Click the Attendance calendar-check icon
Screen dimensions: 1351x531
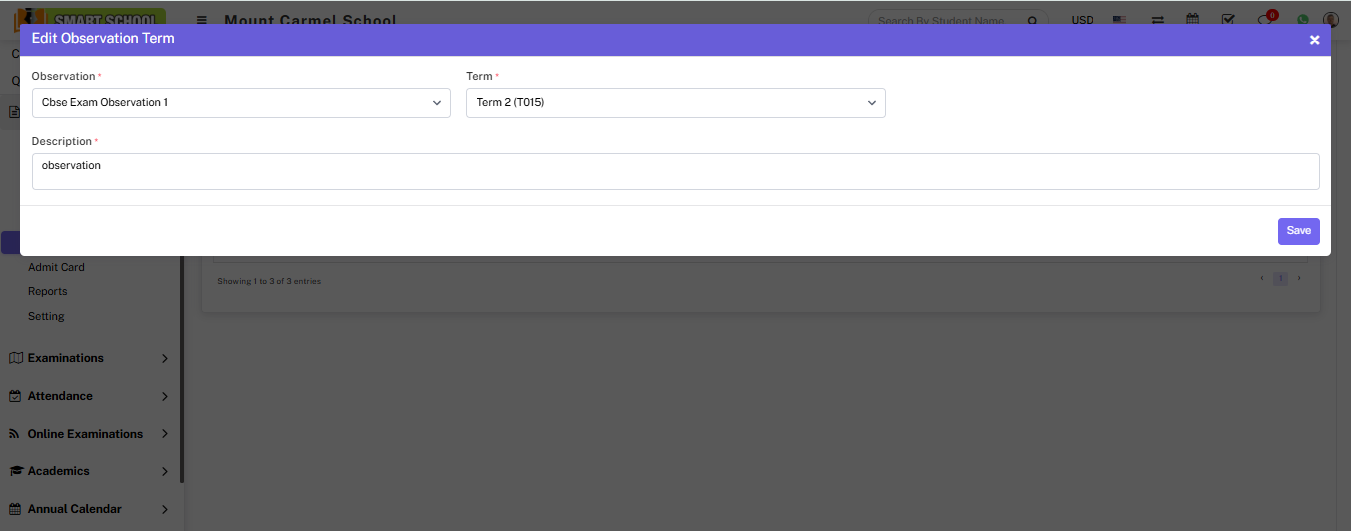point(15,396)
